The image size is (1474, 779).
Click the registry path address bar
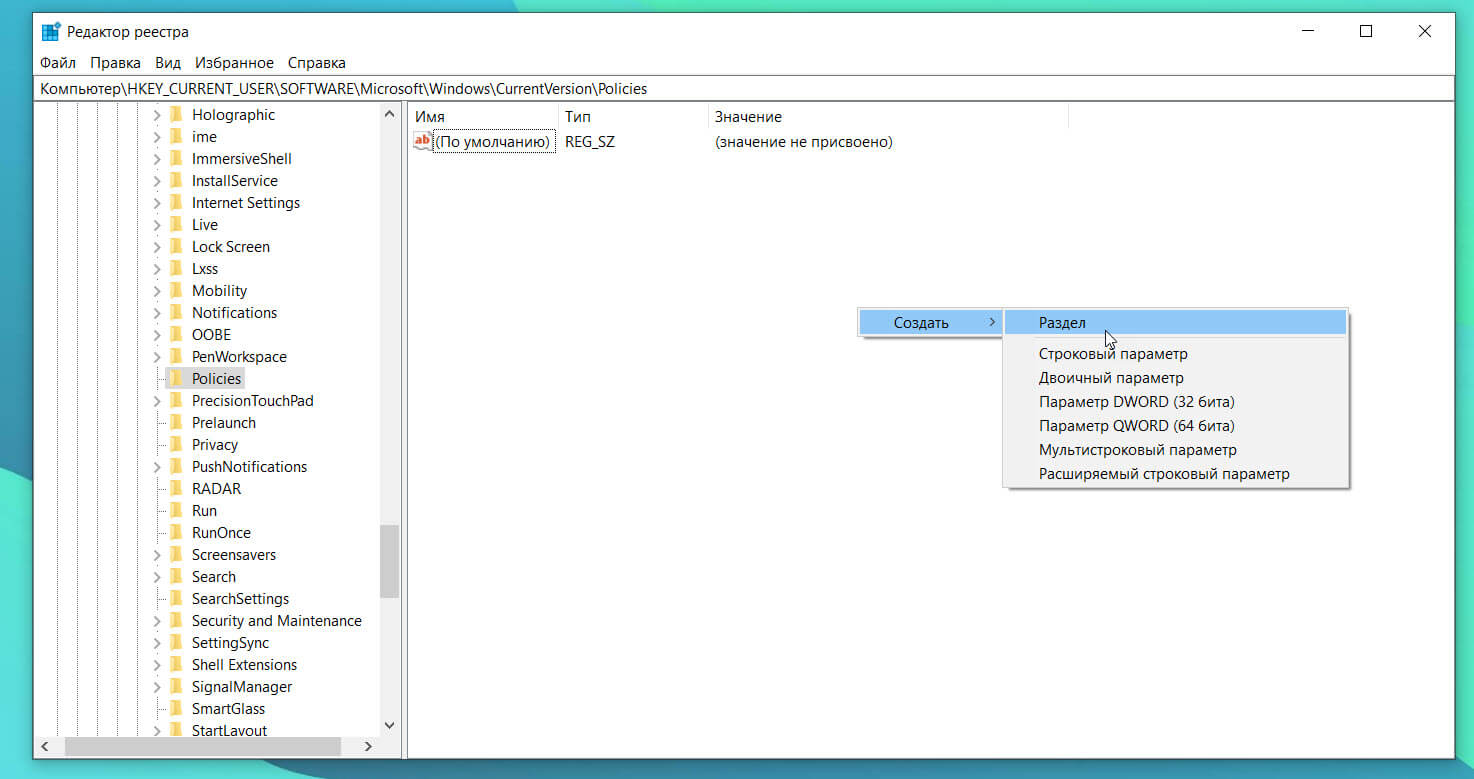(x=745, y=89)
